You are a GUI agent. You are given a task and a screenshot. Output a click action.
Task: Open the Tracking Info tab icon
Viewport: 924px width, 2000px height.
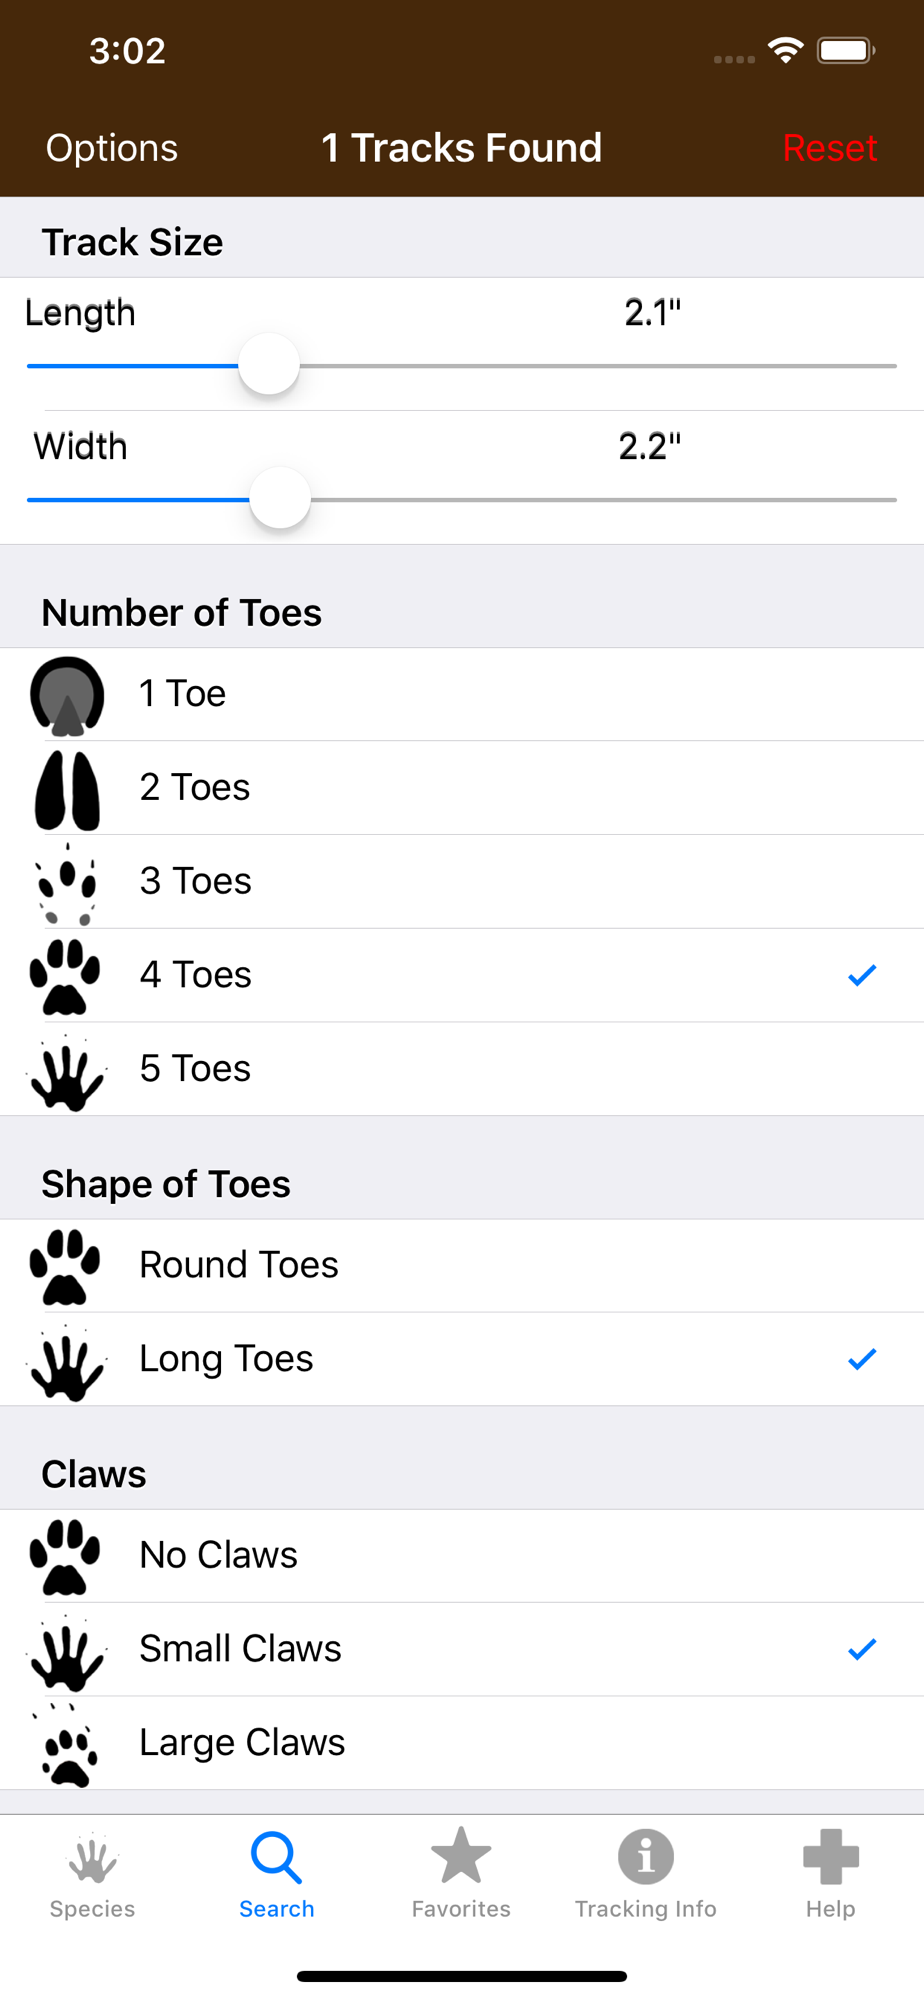click(646, 1857)
